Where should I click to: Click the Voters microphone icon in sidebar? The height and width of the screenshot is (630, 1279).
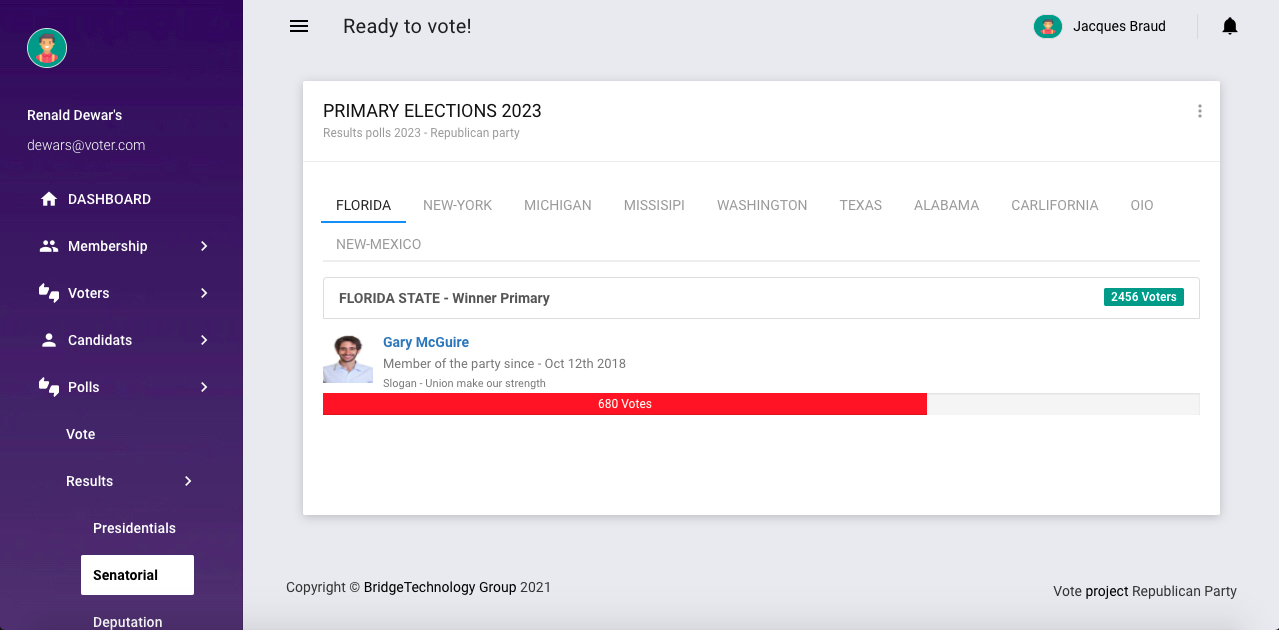(x=48, y=292)
